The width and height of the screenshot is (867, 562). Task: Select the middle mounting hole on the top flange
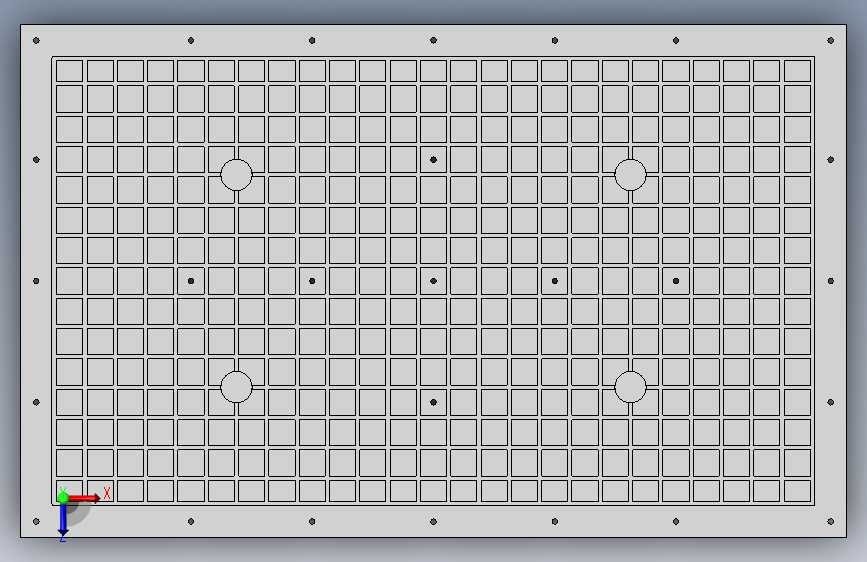(434, 40)
